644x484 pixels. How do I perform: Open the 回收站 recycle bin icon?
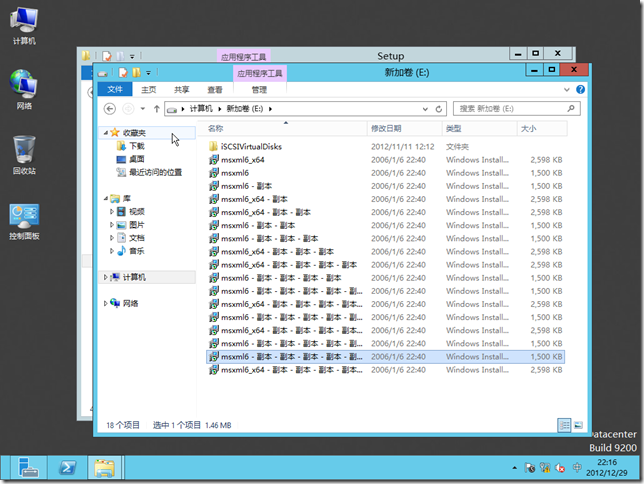(24, 155)
